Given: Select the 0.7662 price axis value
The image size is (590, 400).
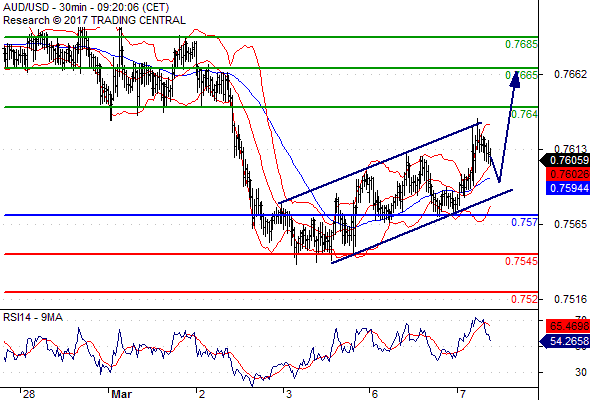Looking at the screenshot, I should tap(570, 74).
